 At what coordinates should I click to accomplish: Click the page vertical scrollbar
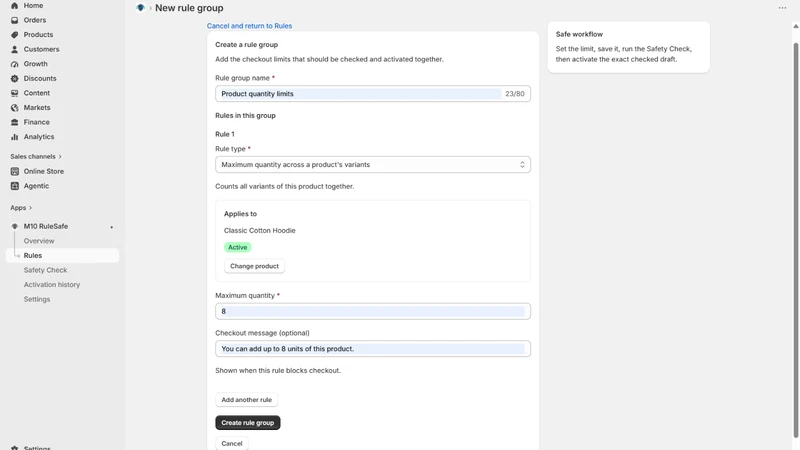(x=795, y=240)
